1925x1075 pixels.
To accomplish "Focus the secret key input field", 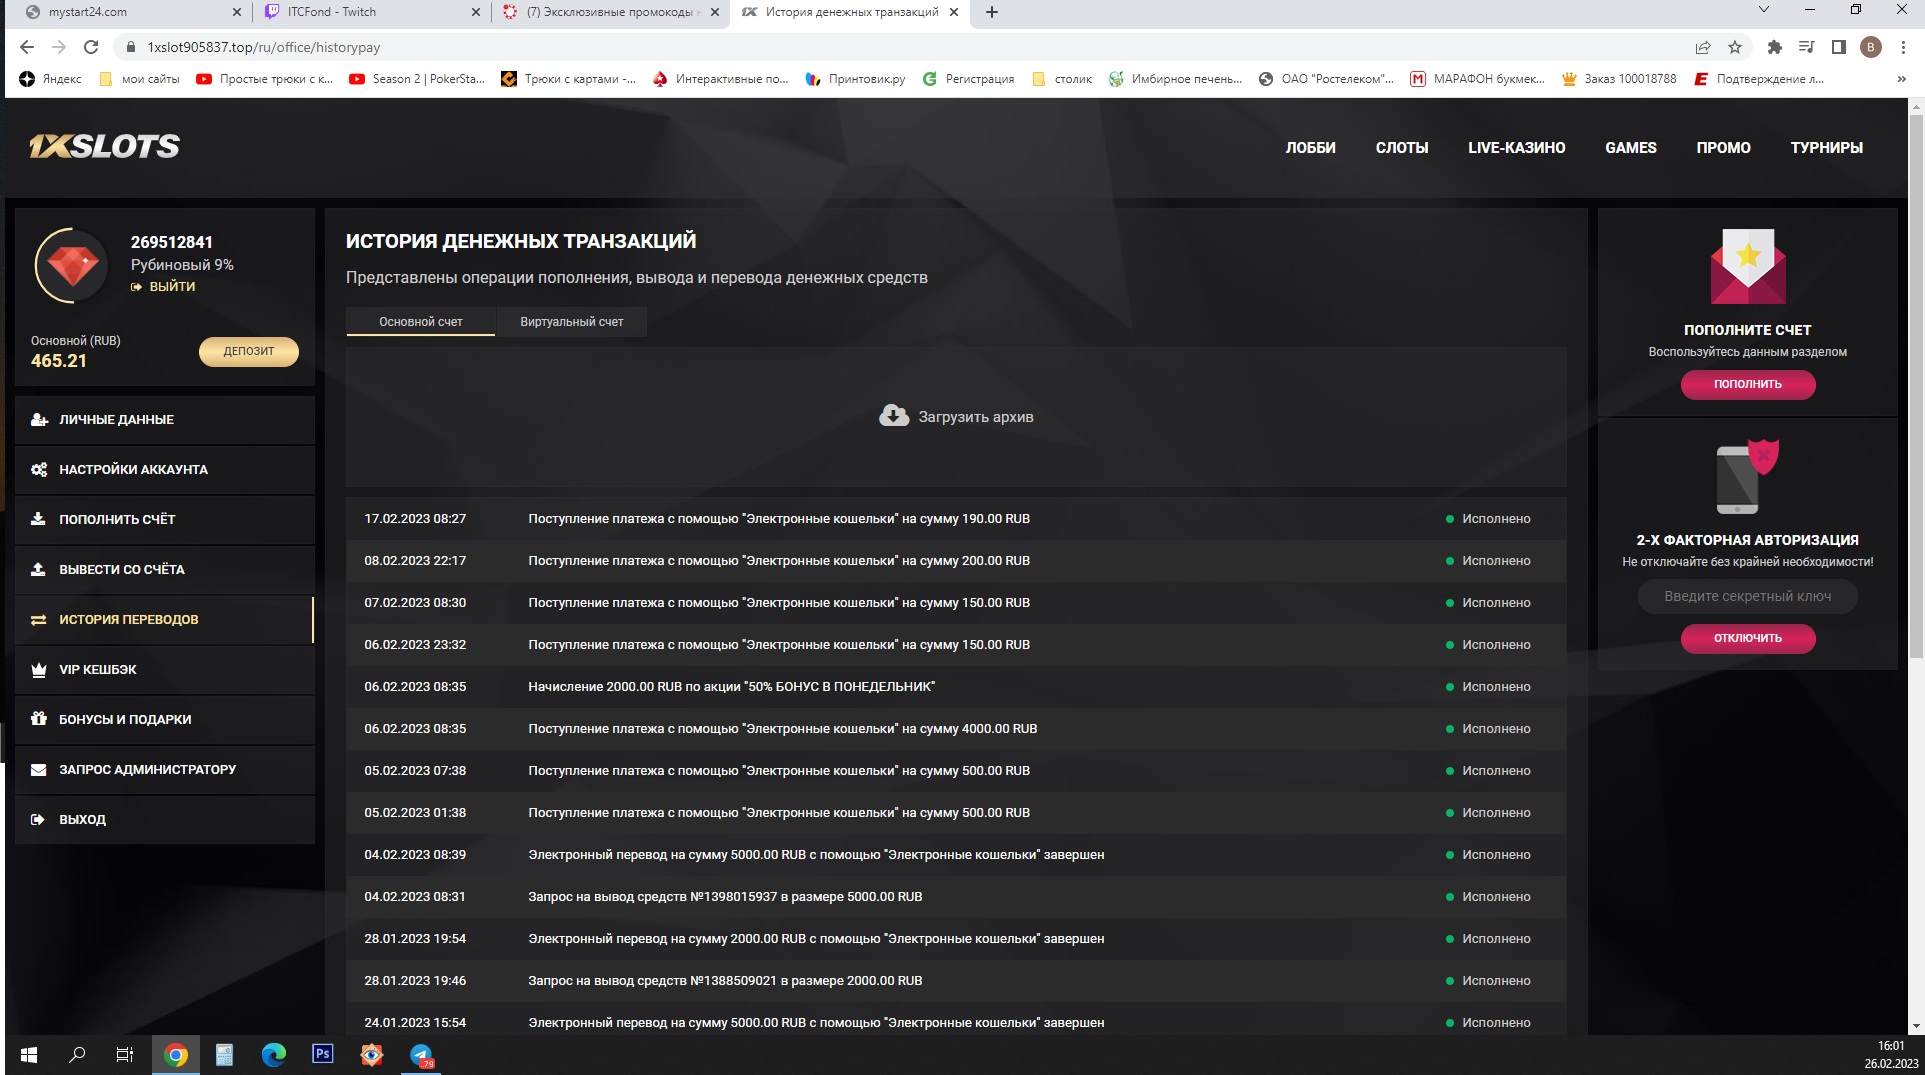I will pos(1747,596).
